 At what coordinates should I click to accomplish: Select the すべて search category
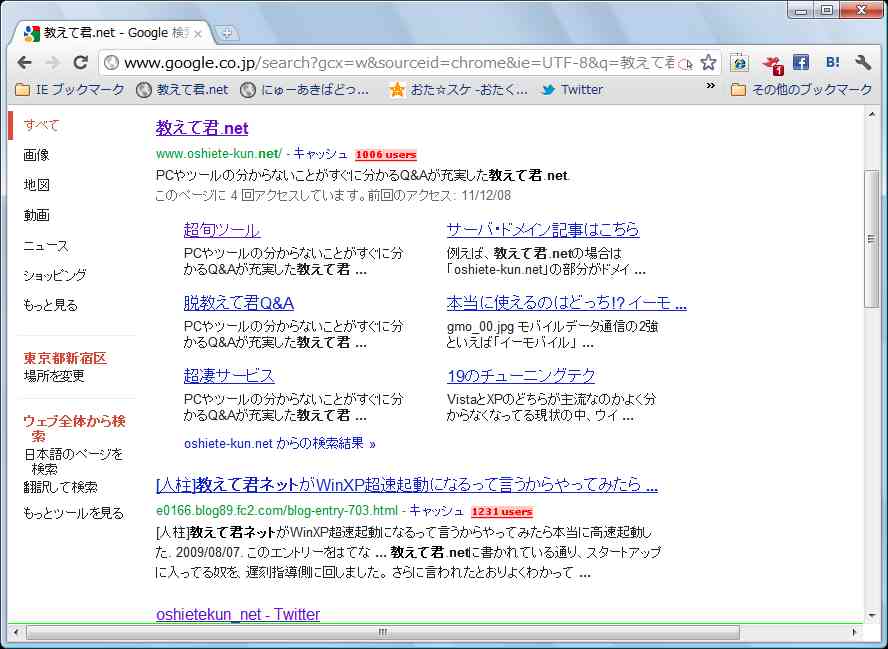[x=41, y=125]
